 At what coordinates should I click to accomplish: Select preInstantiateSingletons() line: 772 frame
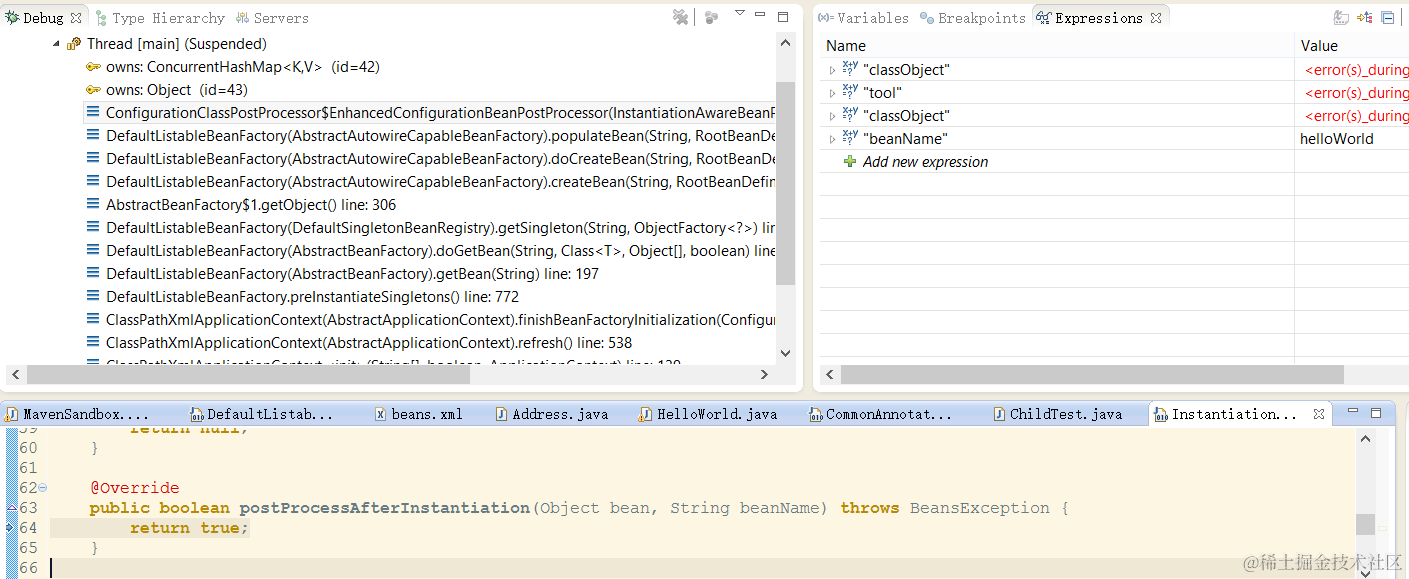point(312,297)
